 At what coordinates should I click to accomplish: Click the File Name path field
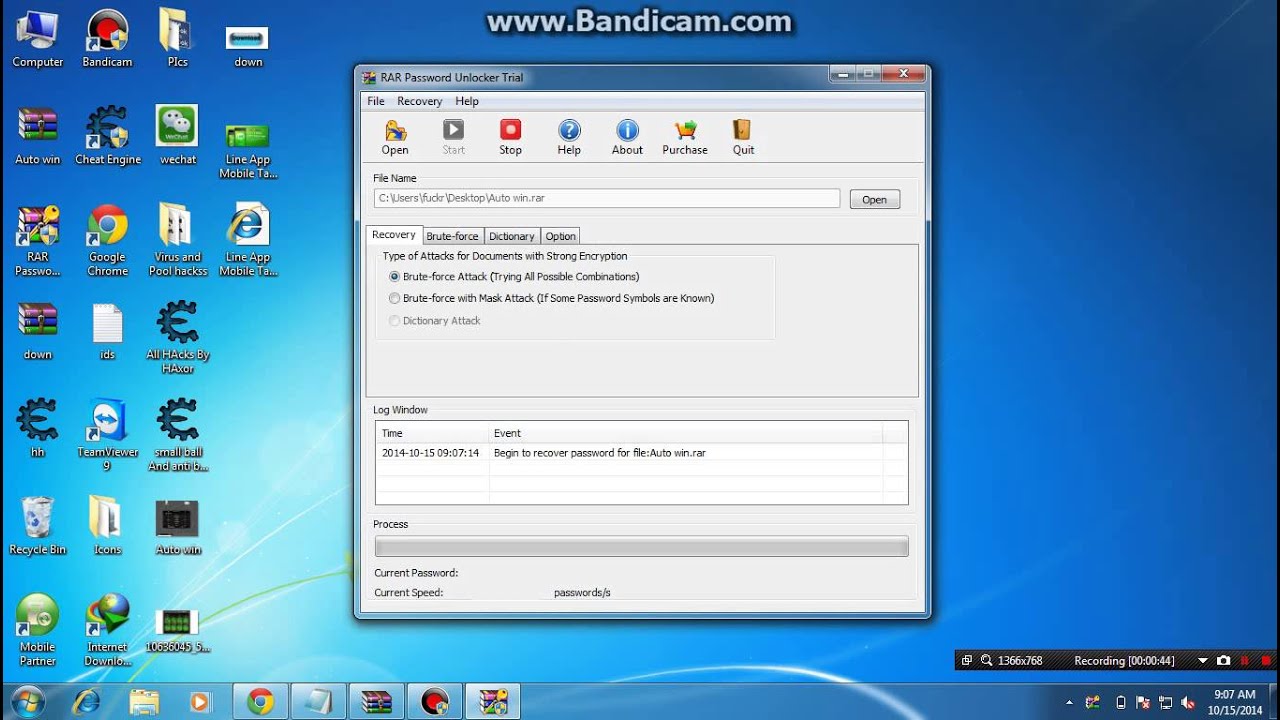[x=607, y=198]
